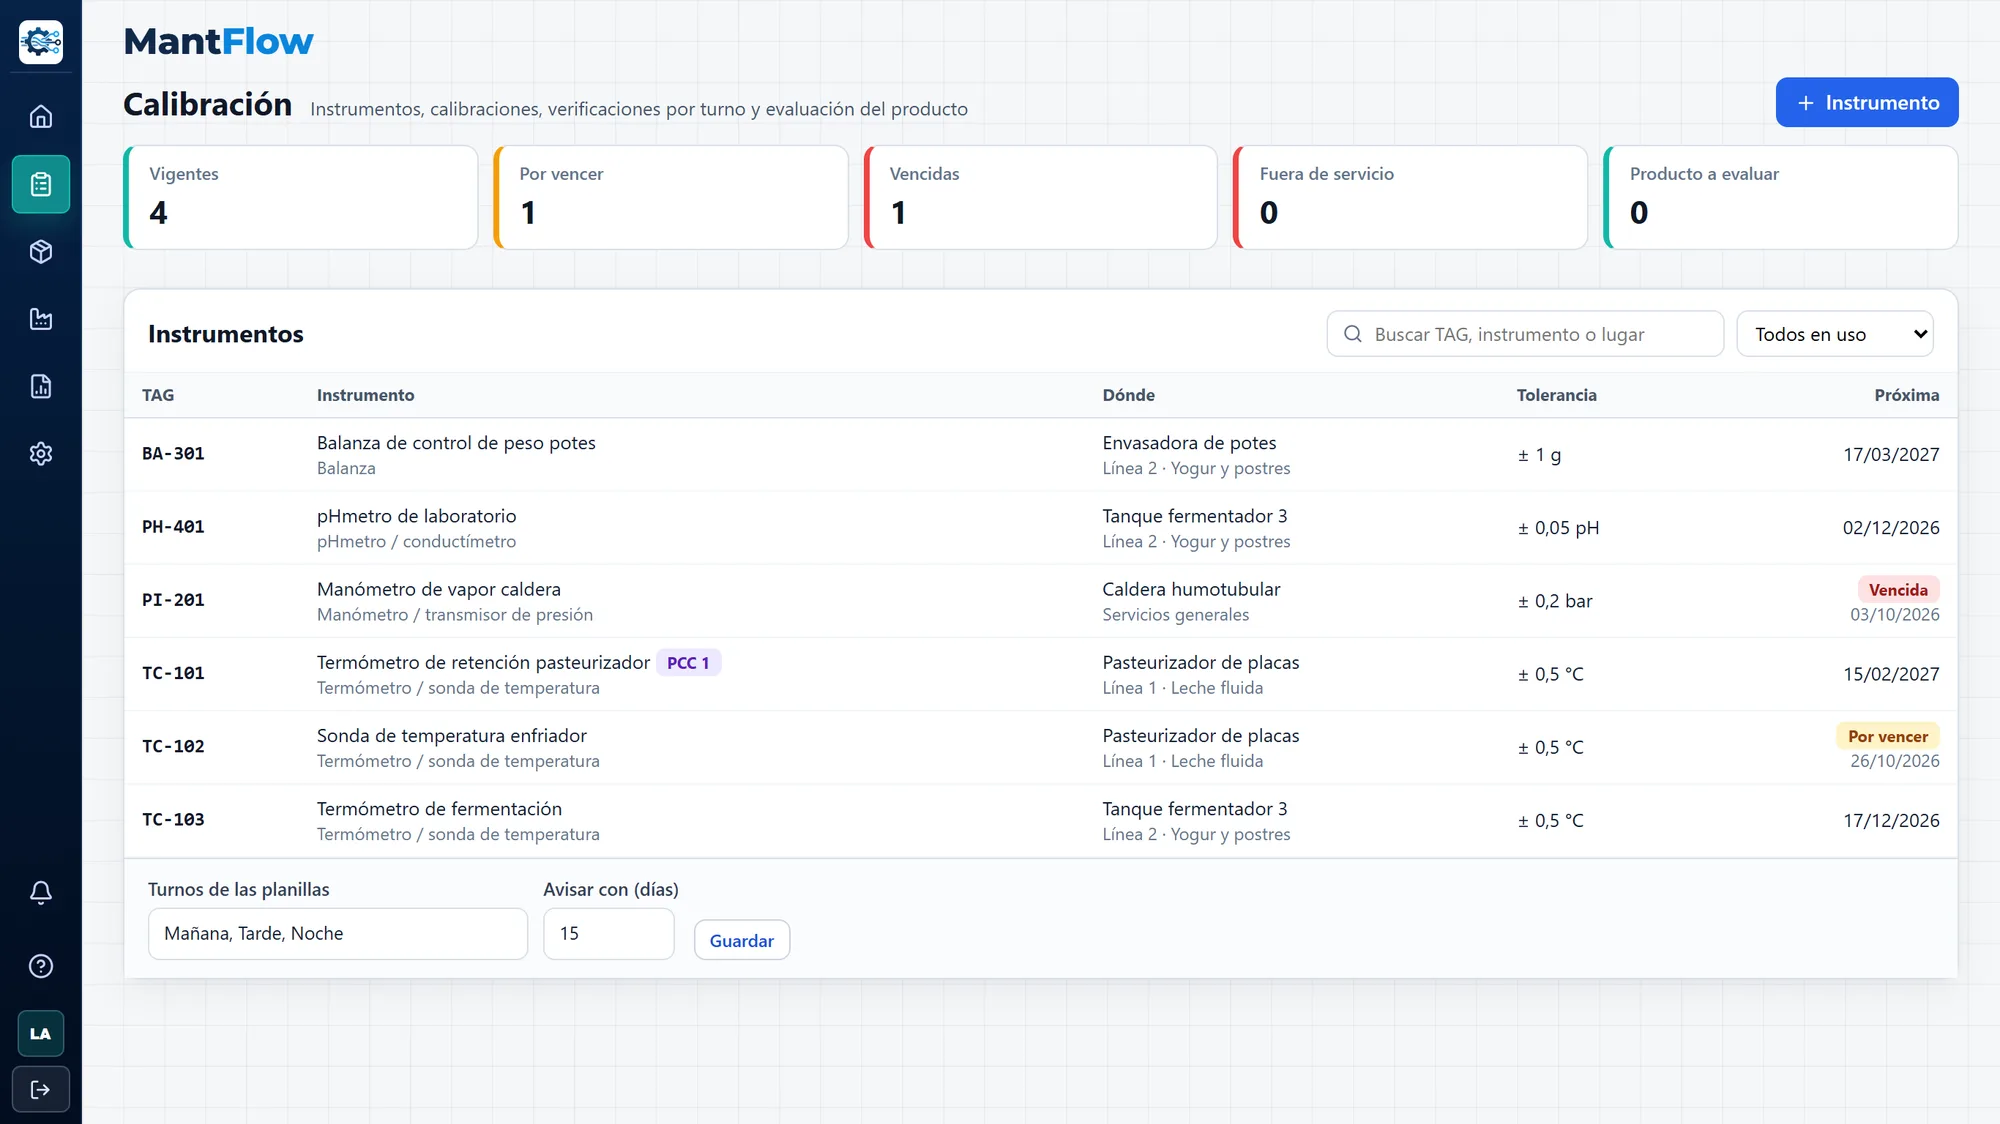This screenshot has width=2000, height=1124.
Task: Click the Turnos de las planillas field
Action: 338,934
